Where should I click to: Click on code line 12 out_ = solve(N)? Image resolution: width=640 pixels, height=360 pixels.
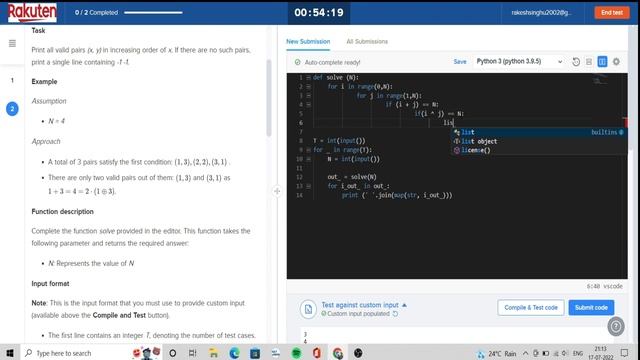pos(352,177)
